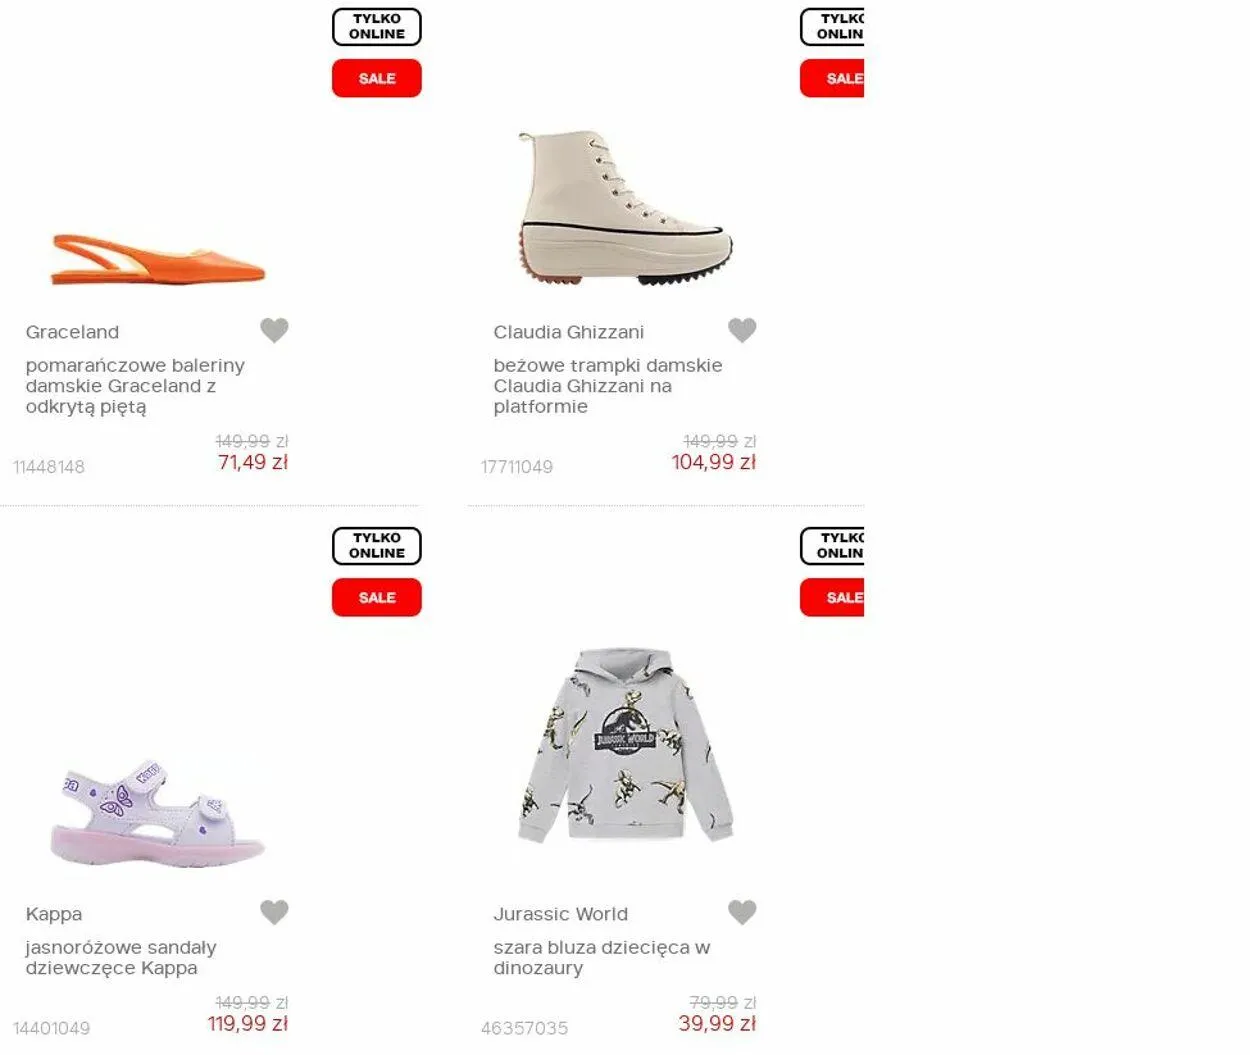Favorite the orange Graceland ballerinas with heart icon
Viewport: 1250px width, 1055px height.
(274, 330)
